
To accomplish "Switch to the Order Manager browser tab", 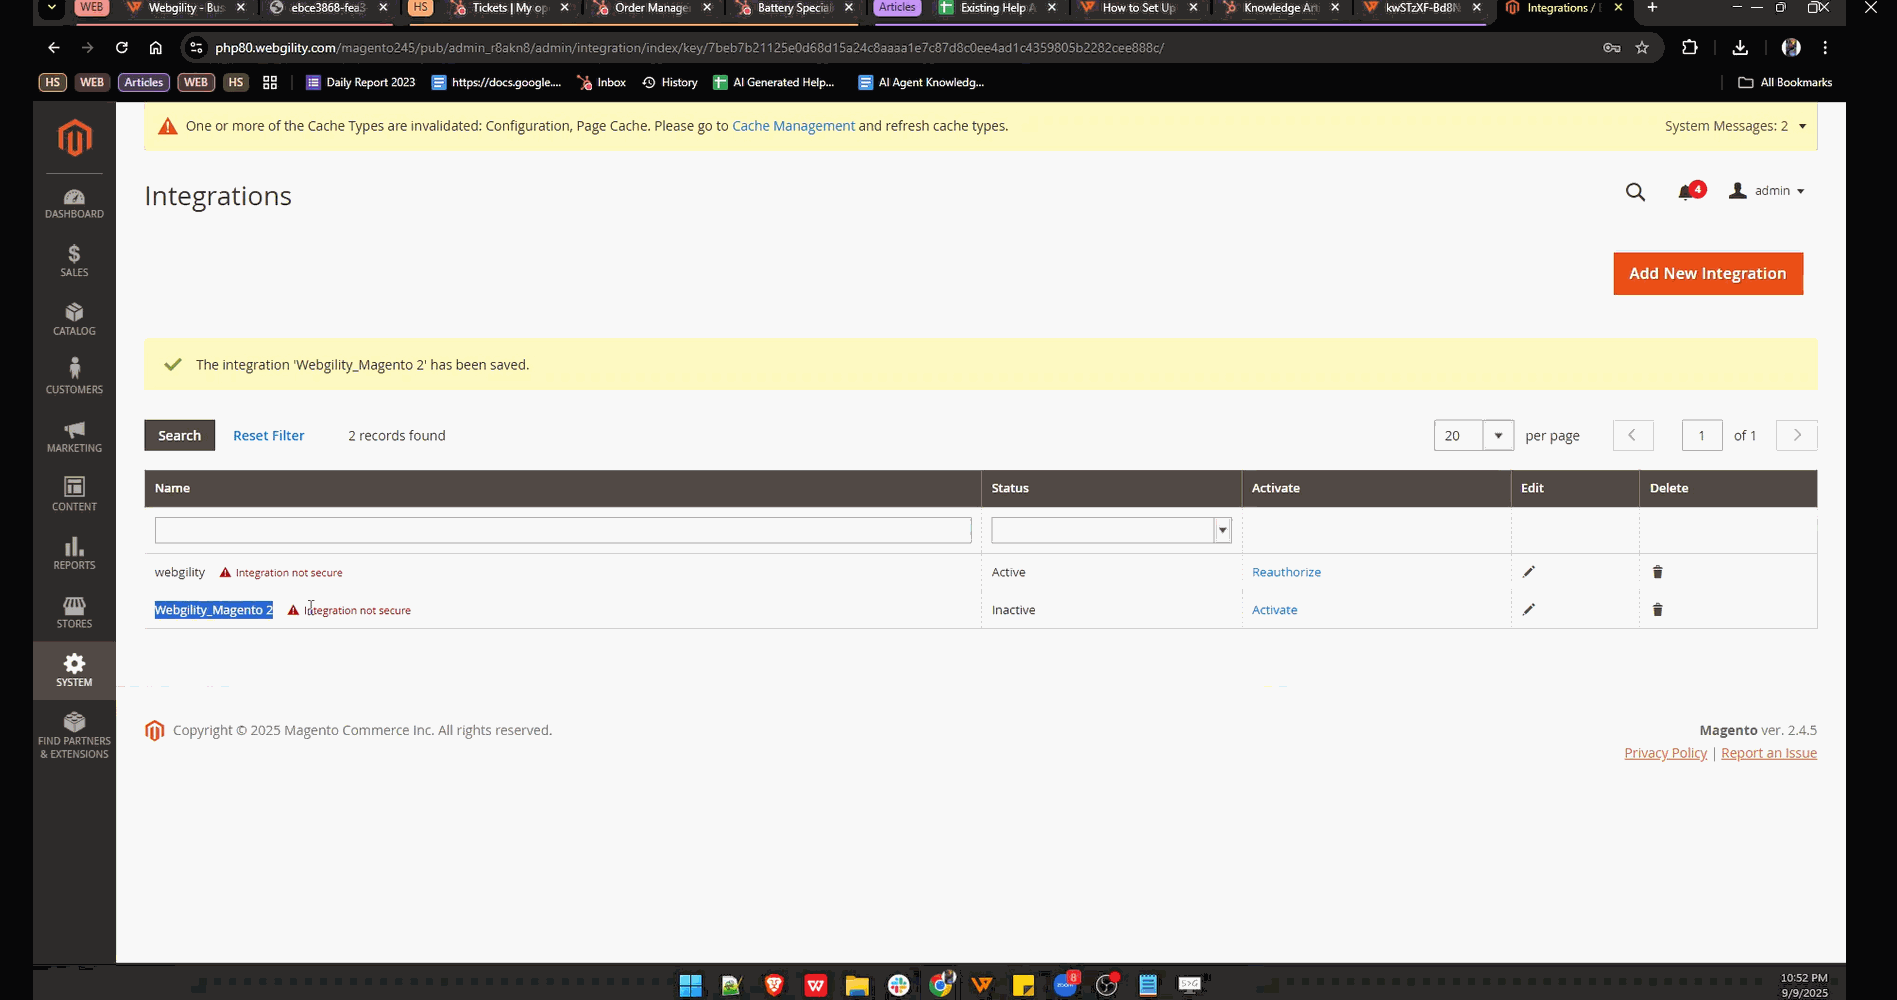I will (650, 8).
